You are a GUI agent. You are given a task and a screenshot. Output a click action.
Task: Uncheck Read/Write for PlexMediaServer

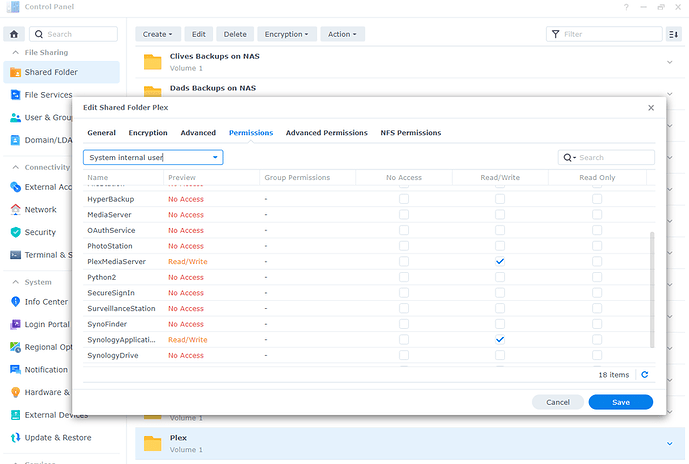pos(500,261)
